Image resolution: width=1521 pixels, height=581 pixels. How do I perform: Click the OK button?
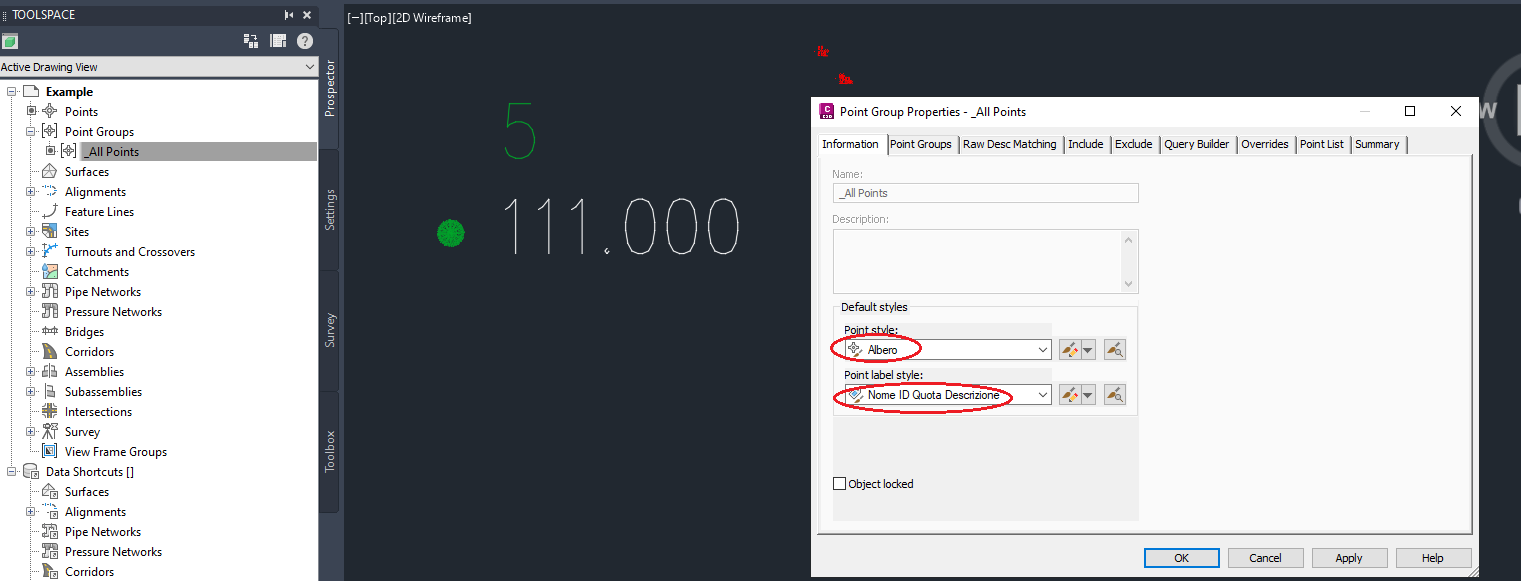pos(1182,558)
